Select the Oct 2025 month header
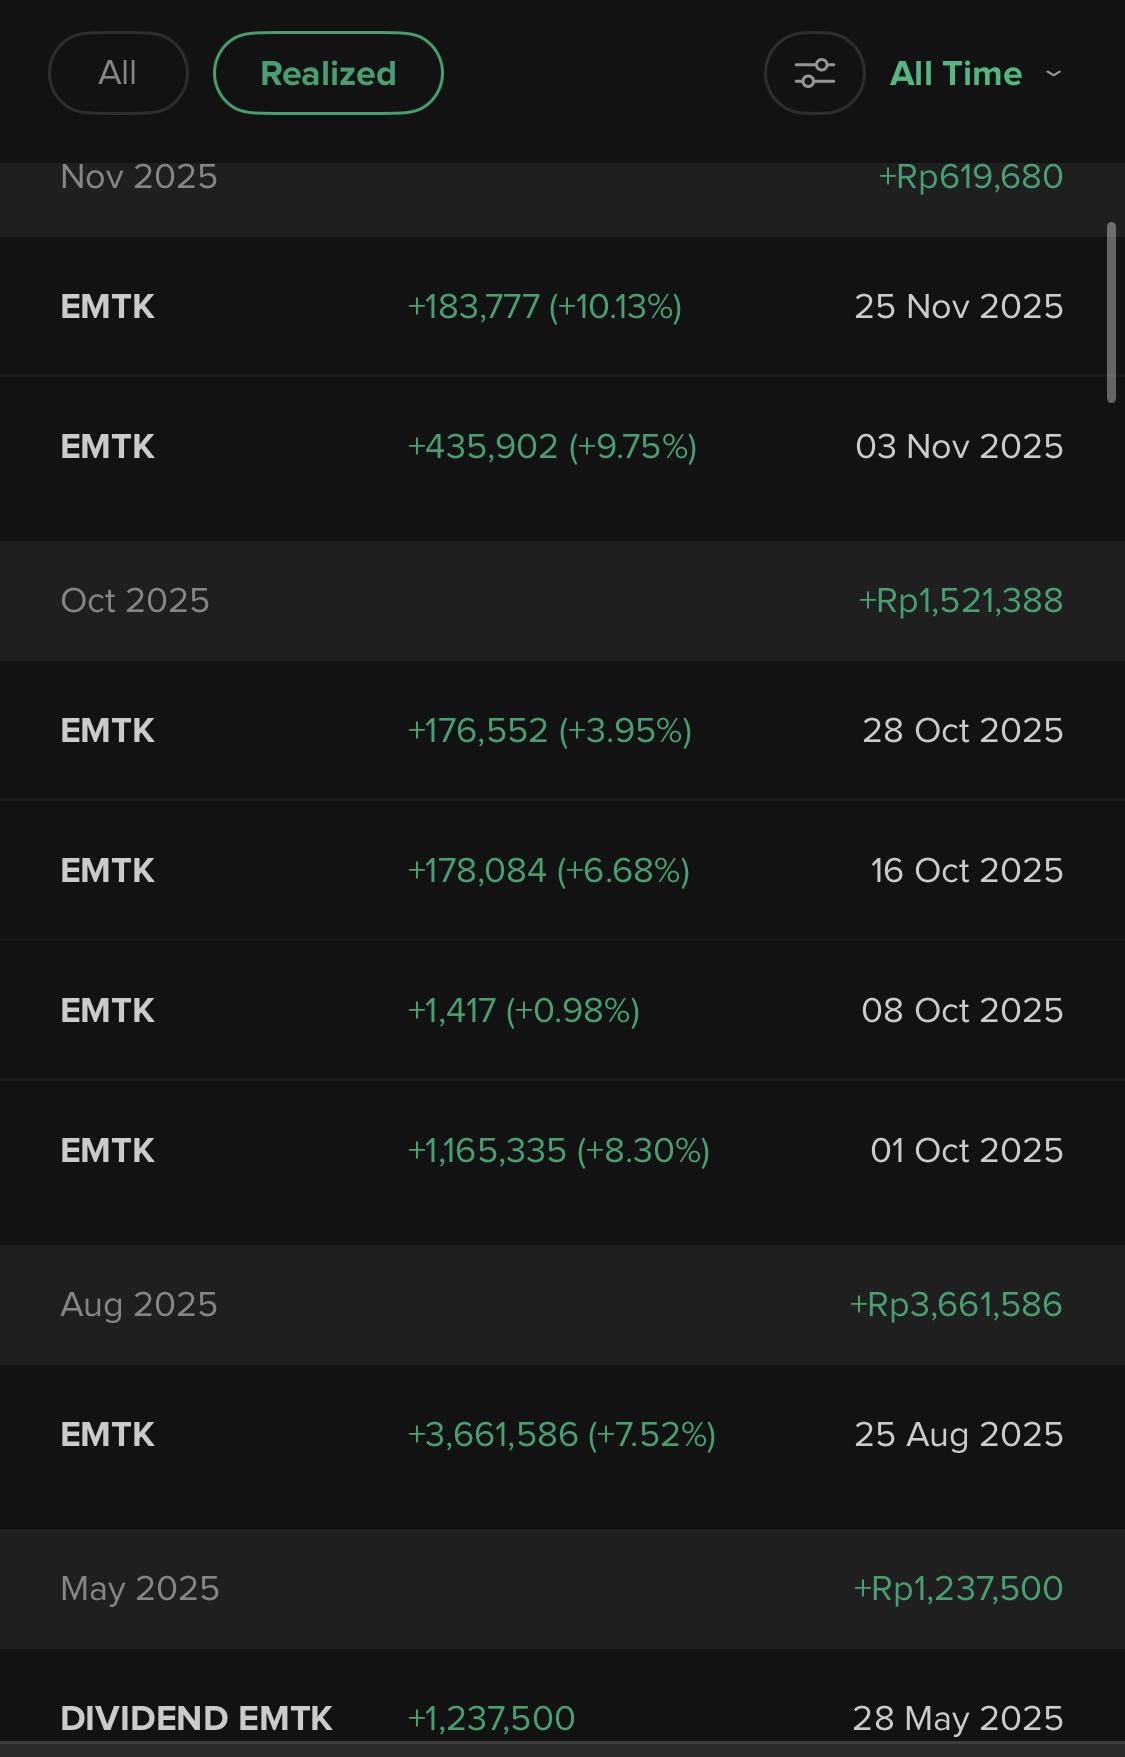This screenshot has width=1125, height=1757. 135,600
